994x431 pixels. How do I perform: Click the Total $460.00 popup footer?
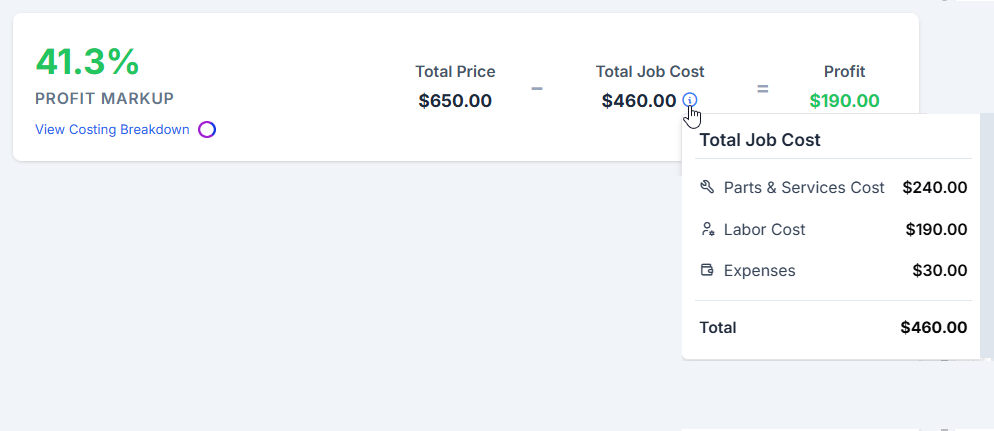coord(833,328)
